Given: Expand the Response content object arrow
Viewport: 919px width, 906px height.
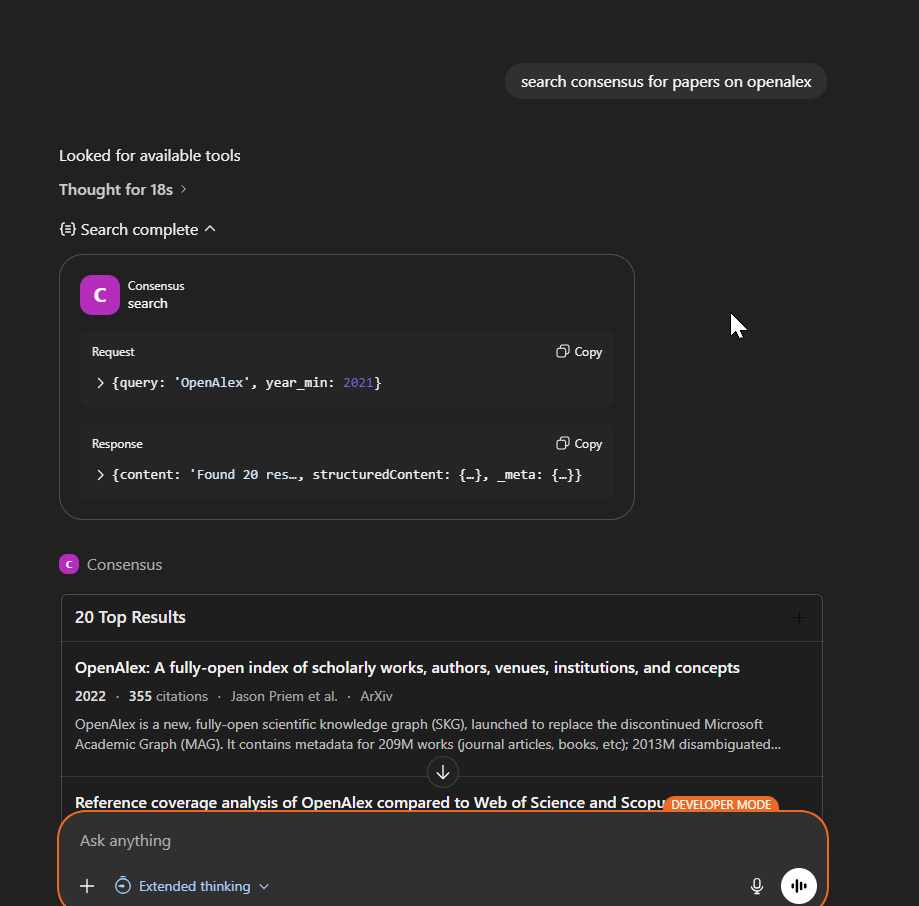Looking at the screenshot, I should (100, 475).
